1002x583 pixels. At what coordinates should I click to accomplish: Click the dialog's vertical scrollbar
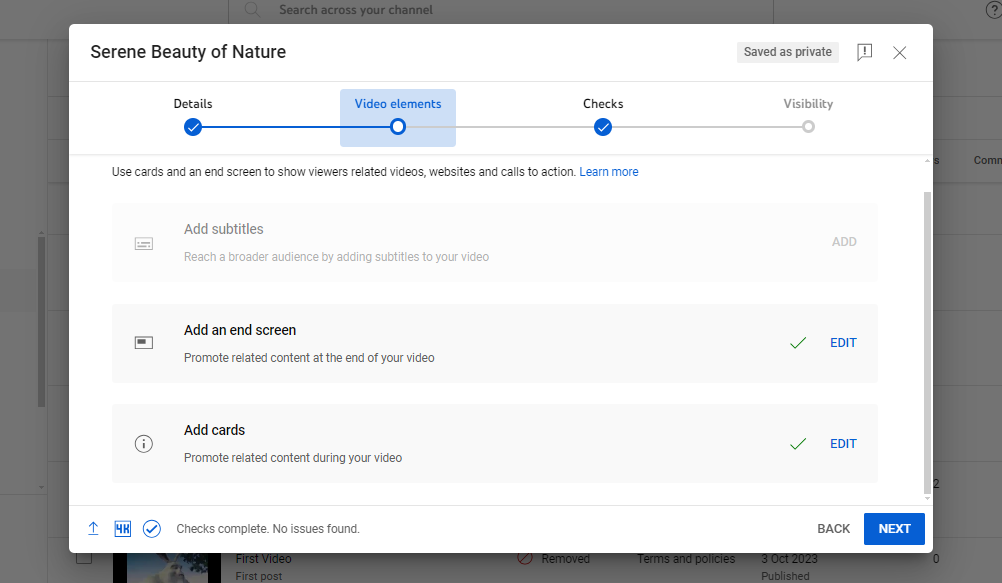point(927,342)
